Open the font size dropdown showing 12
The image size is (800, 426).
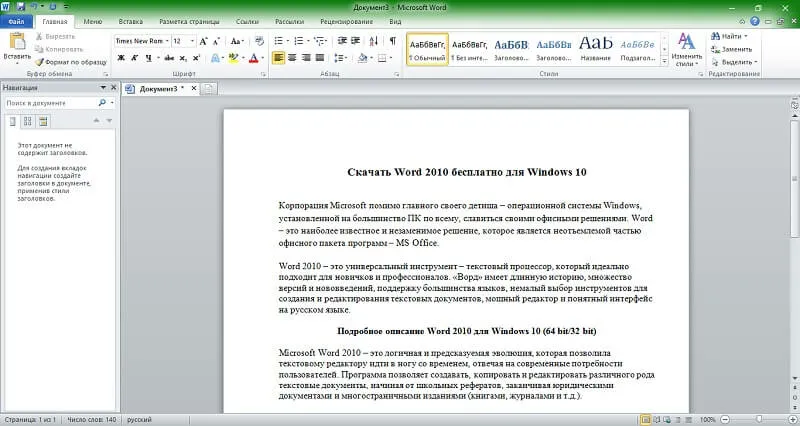190,41
